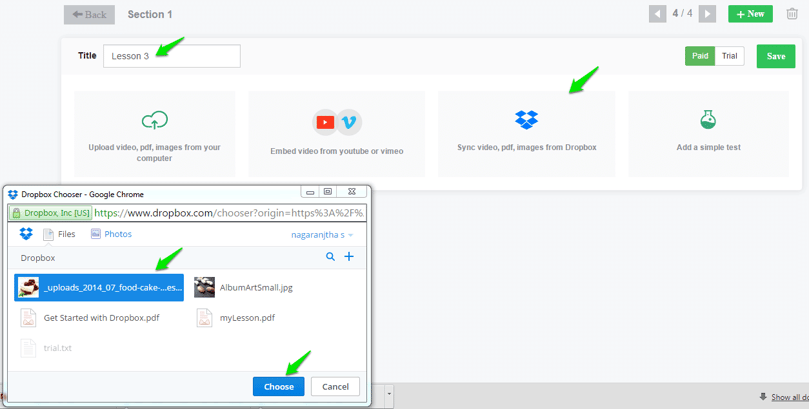Click PDF icon of Get Started file
The image size is (809, 409).
28,318
